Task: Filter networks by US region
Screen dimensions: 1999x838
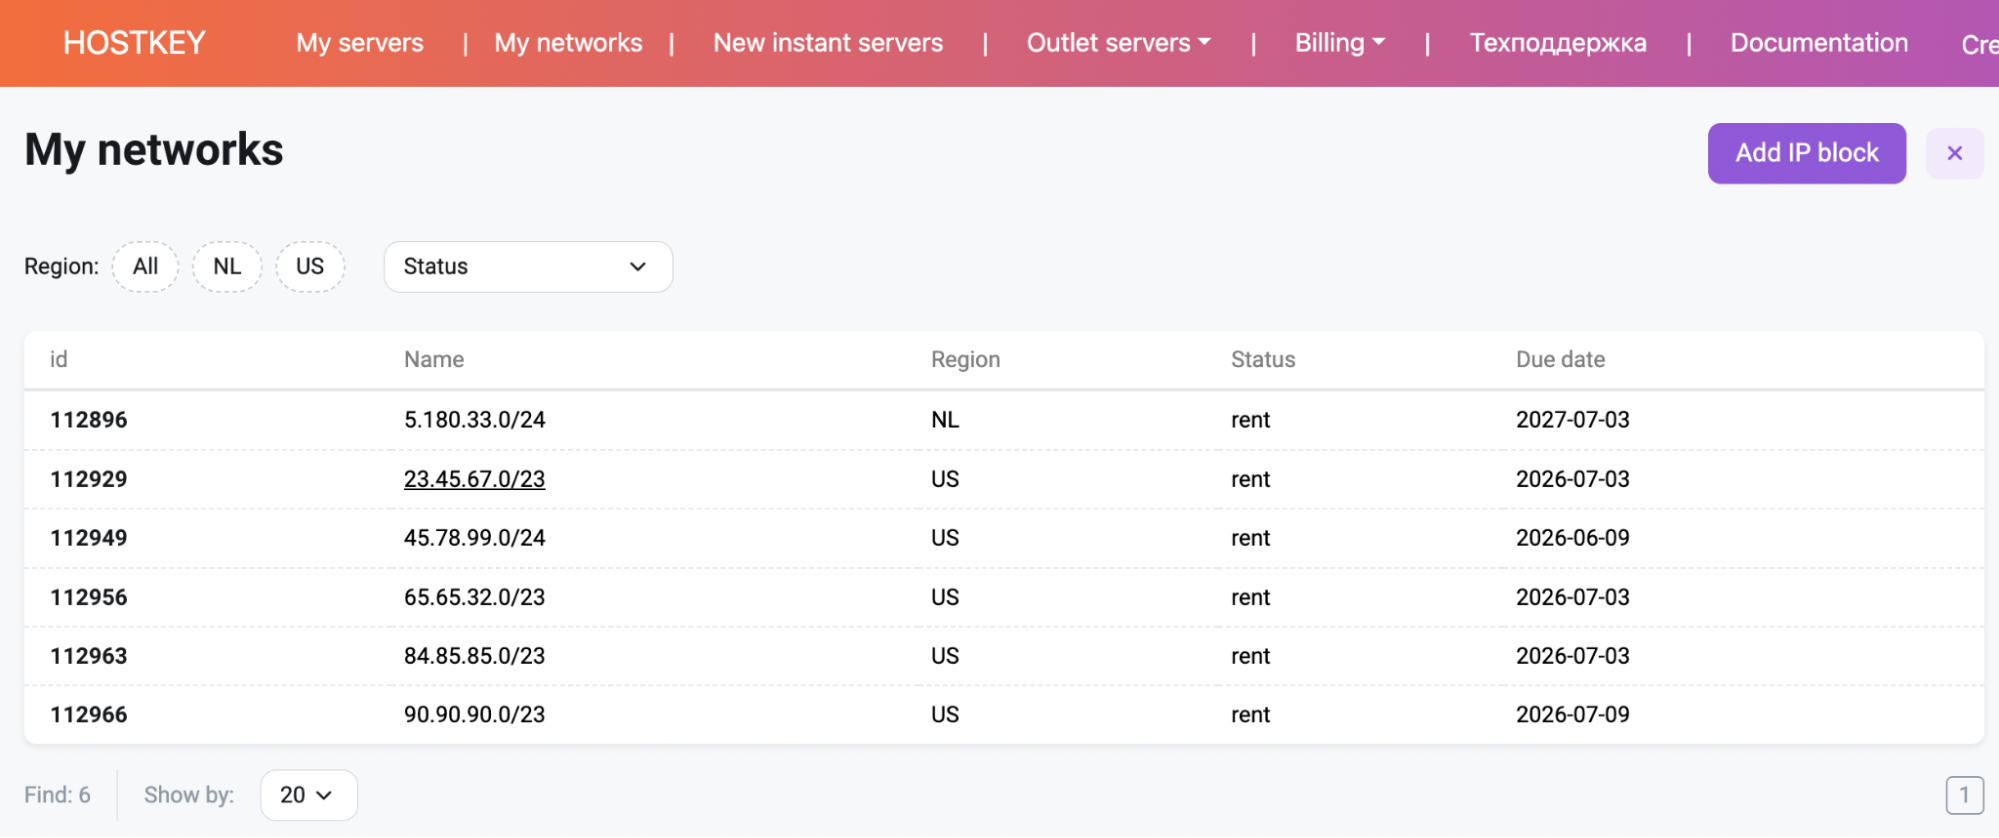Action: pyautogui.click(x=310, y=267)
